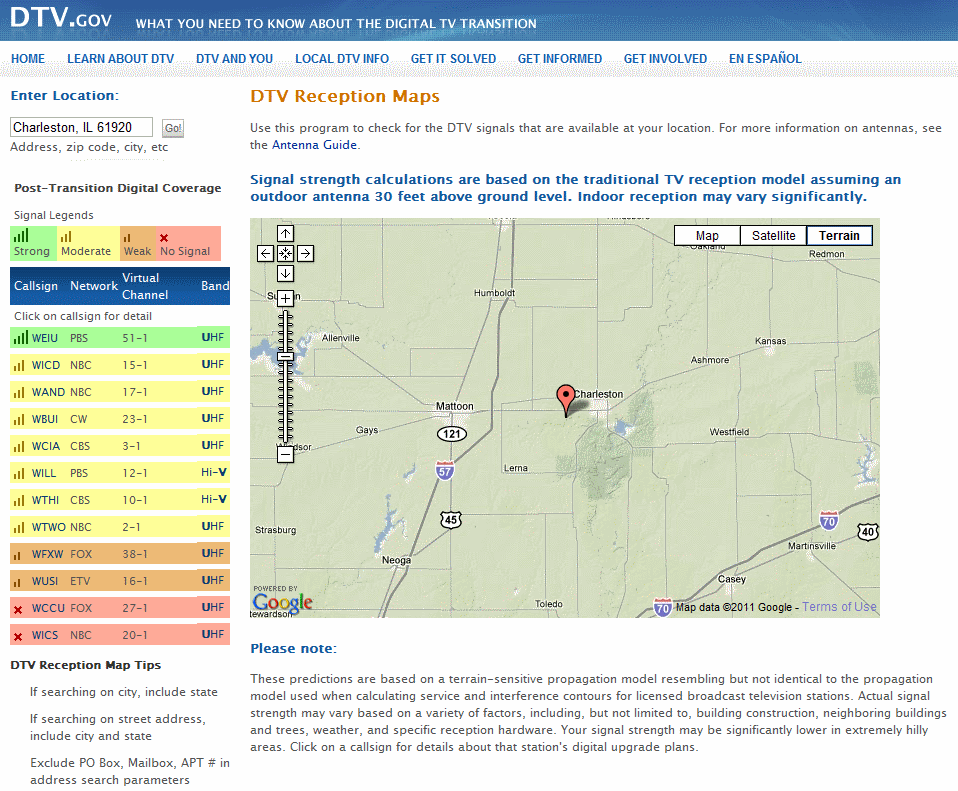The image size is (958, 791).
Task: Open the map Terms of Use link
Action: (839, 607)
